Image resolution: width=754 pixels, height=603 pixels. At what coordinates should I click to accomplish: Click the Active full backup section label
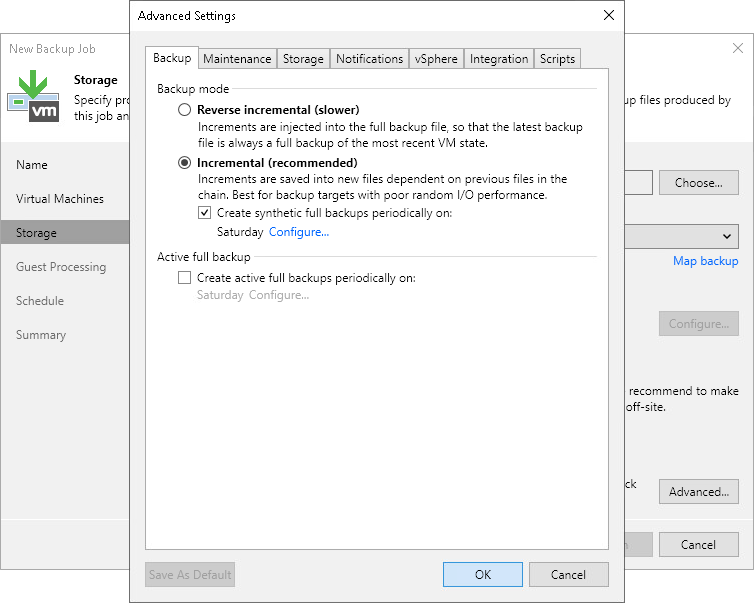pyautogui.click(x=203, y=257)
